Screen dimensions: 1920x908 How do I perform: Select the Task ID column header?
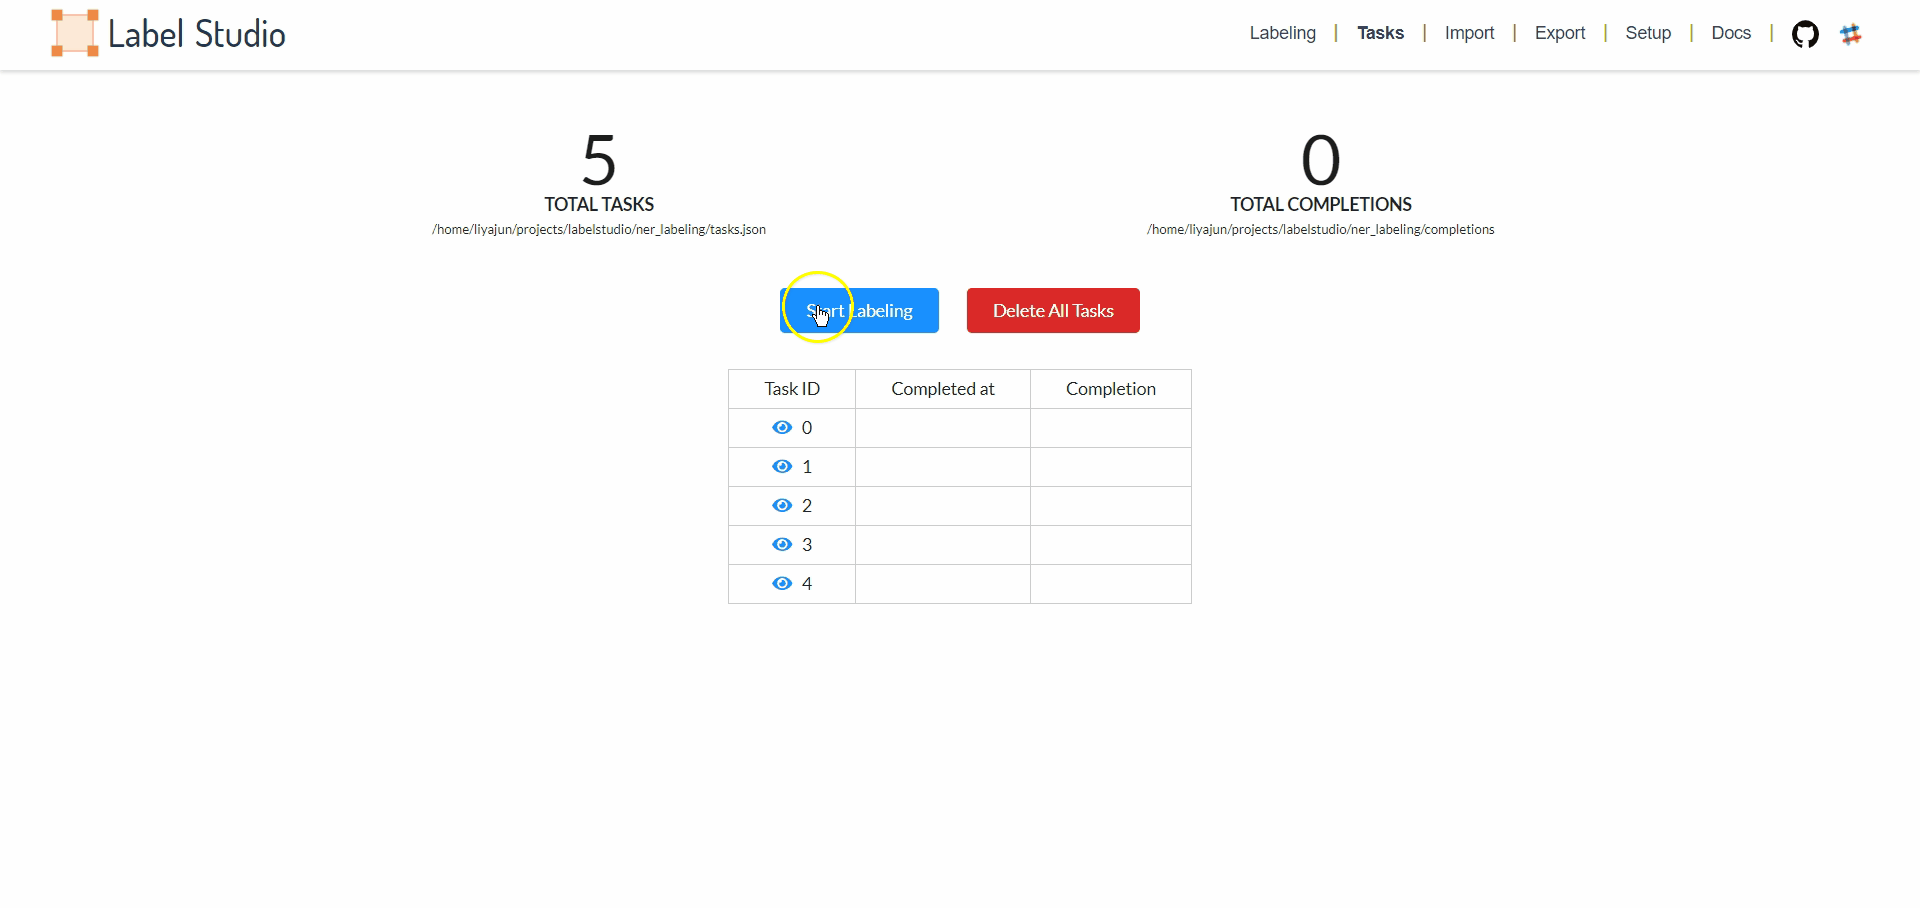point(792,389)
